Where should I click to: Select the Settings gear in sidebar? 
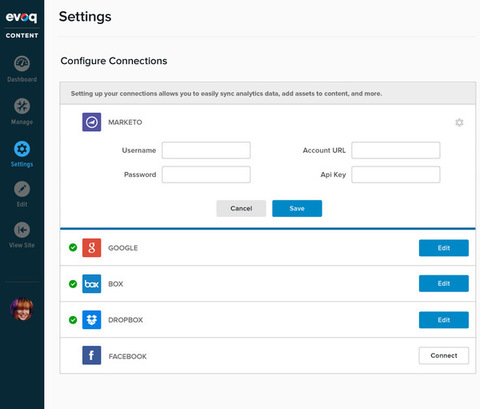(22, 149)
